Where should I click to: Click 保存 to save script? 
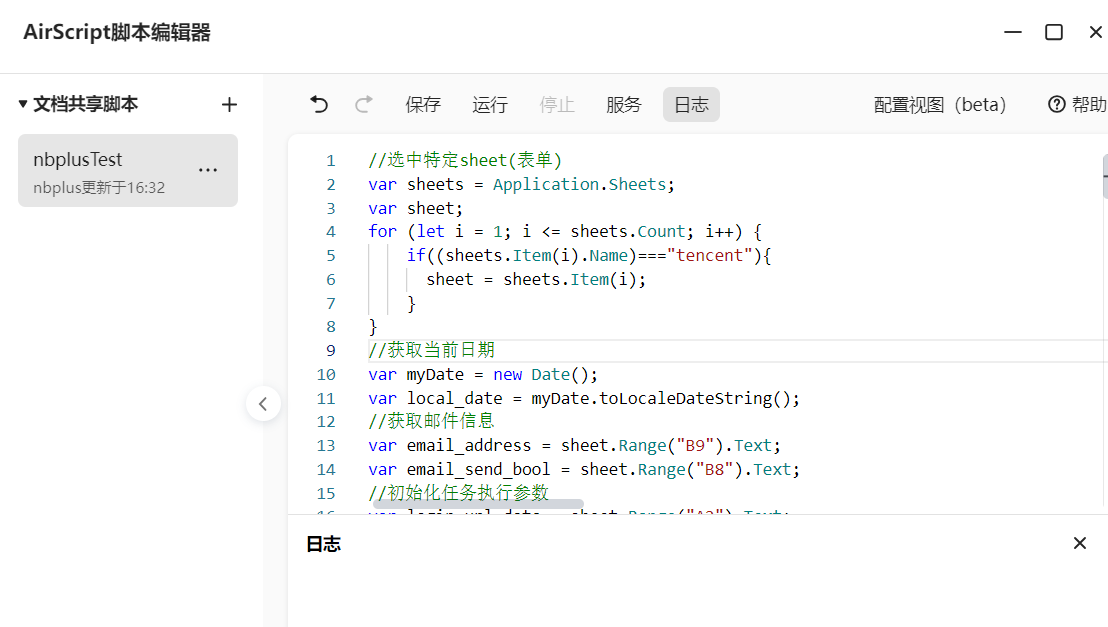pos(423,104)
